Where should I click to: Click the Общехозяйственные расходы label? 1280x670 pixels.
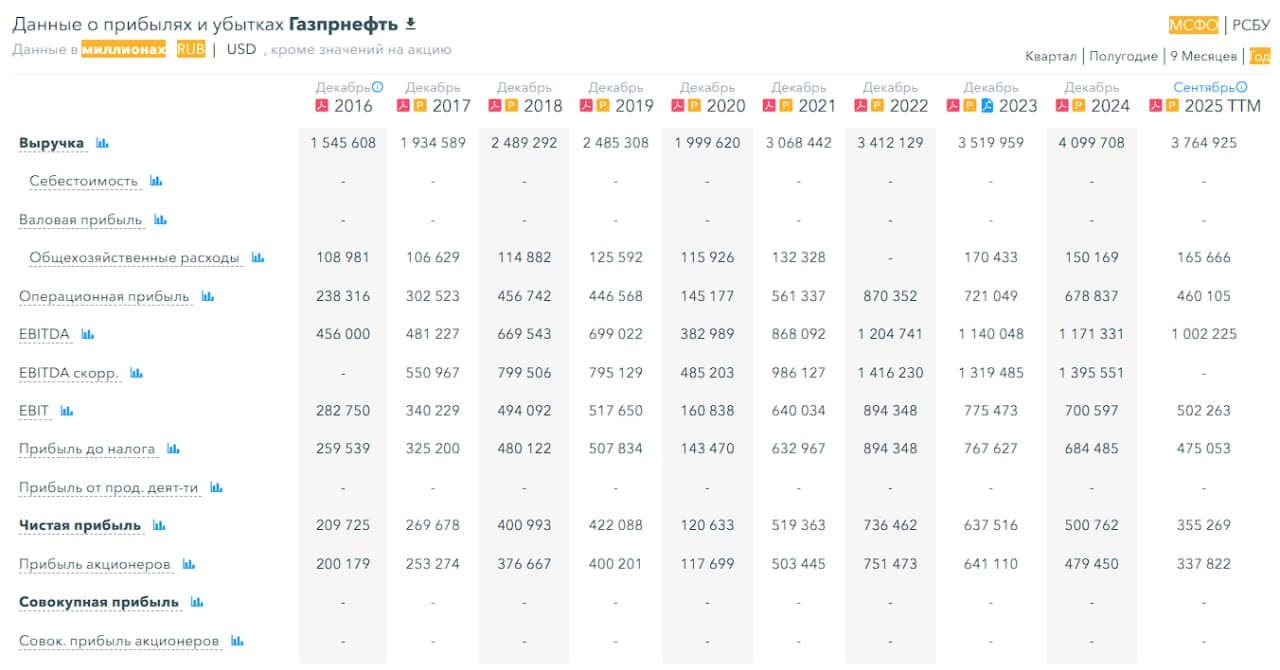pos(134,258)
